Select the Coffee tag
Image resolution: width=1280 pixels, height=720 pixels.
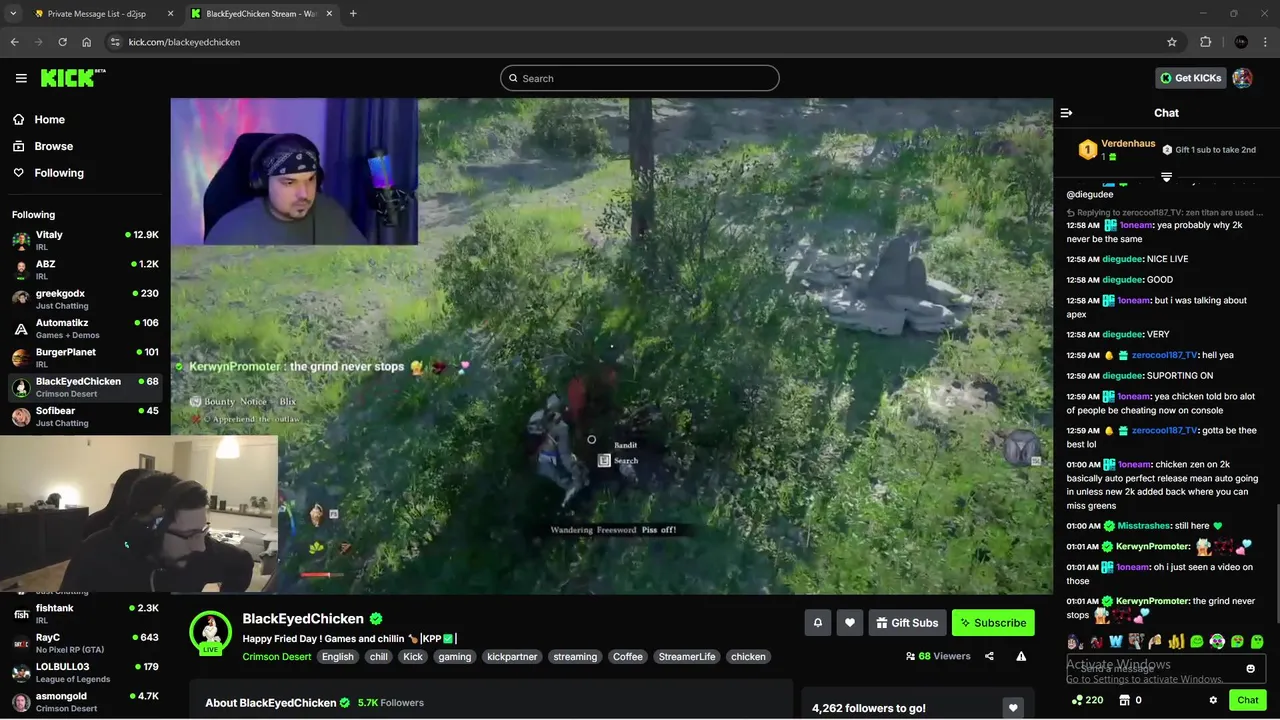[628, 657]
